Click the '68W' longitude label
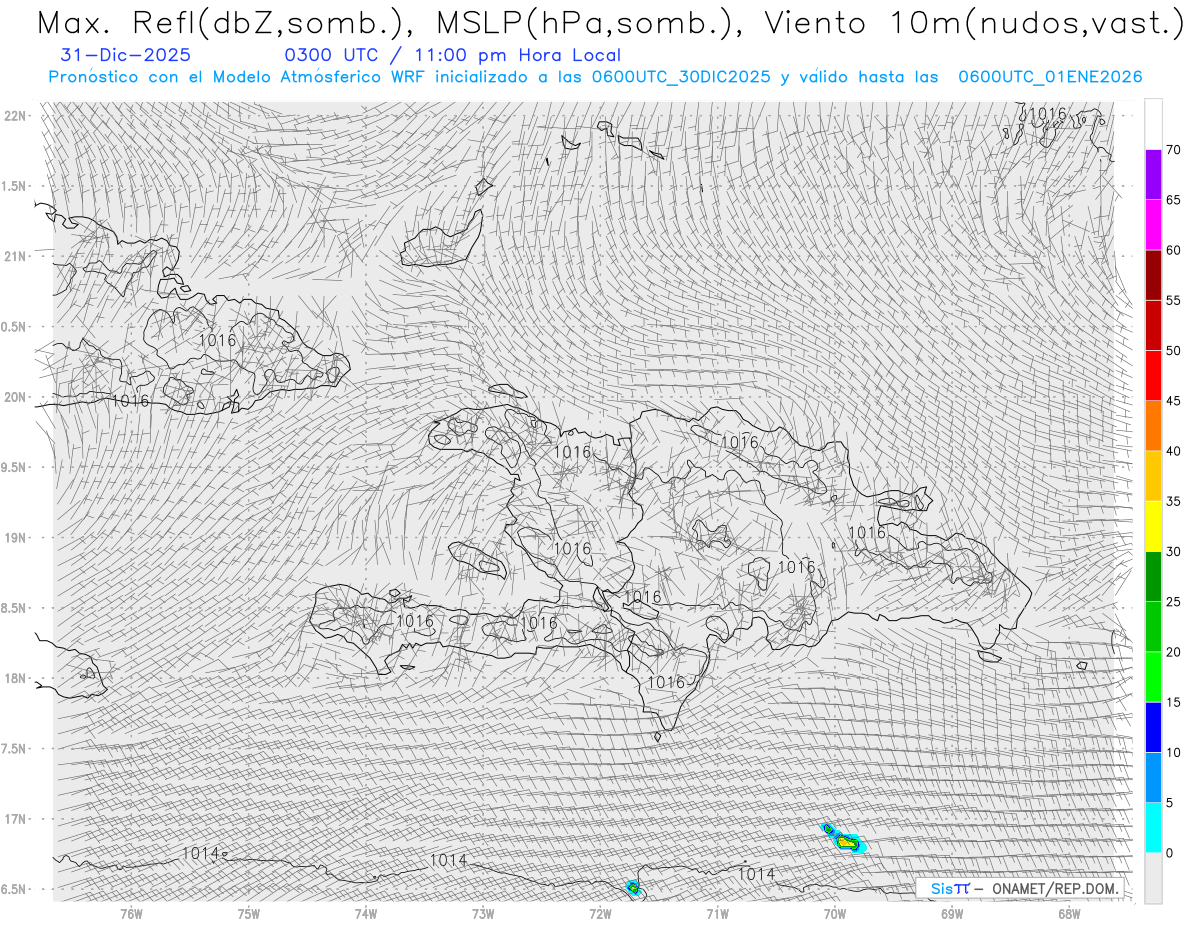Image resolution: width=1200 pixels, height=927 pixels. (1069, 913)
